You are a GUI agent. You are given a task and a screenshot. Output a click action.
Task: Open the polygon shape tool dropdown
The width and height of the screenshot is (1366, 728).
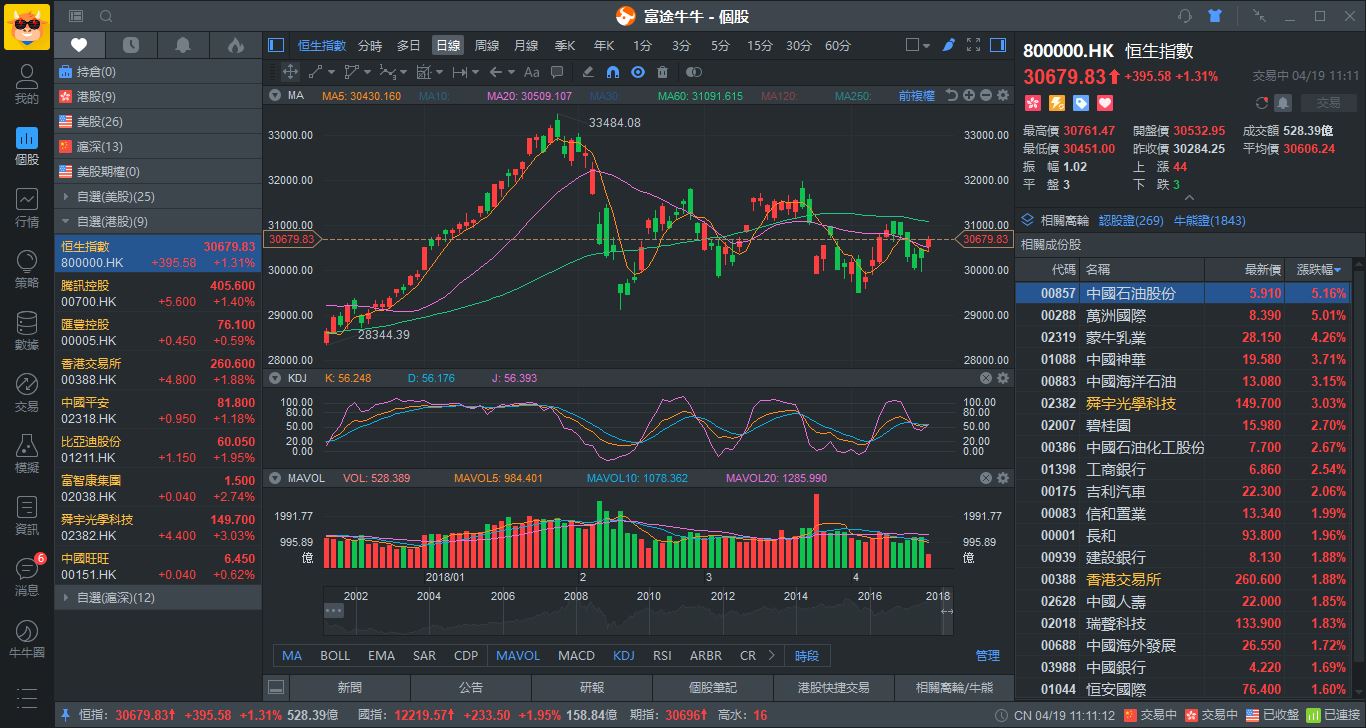click(367, 72)
